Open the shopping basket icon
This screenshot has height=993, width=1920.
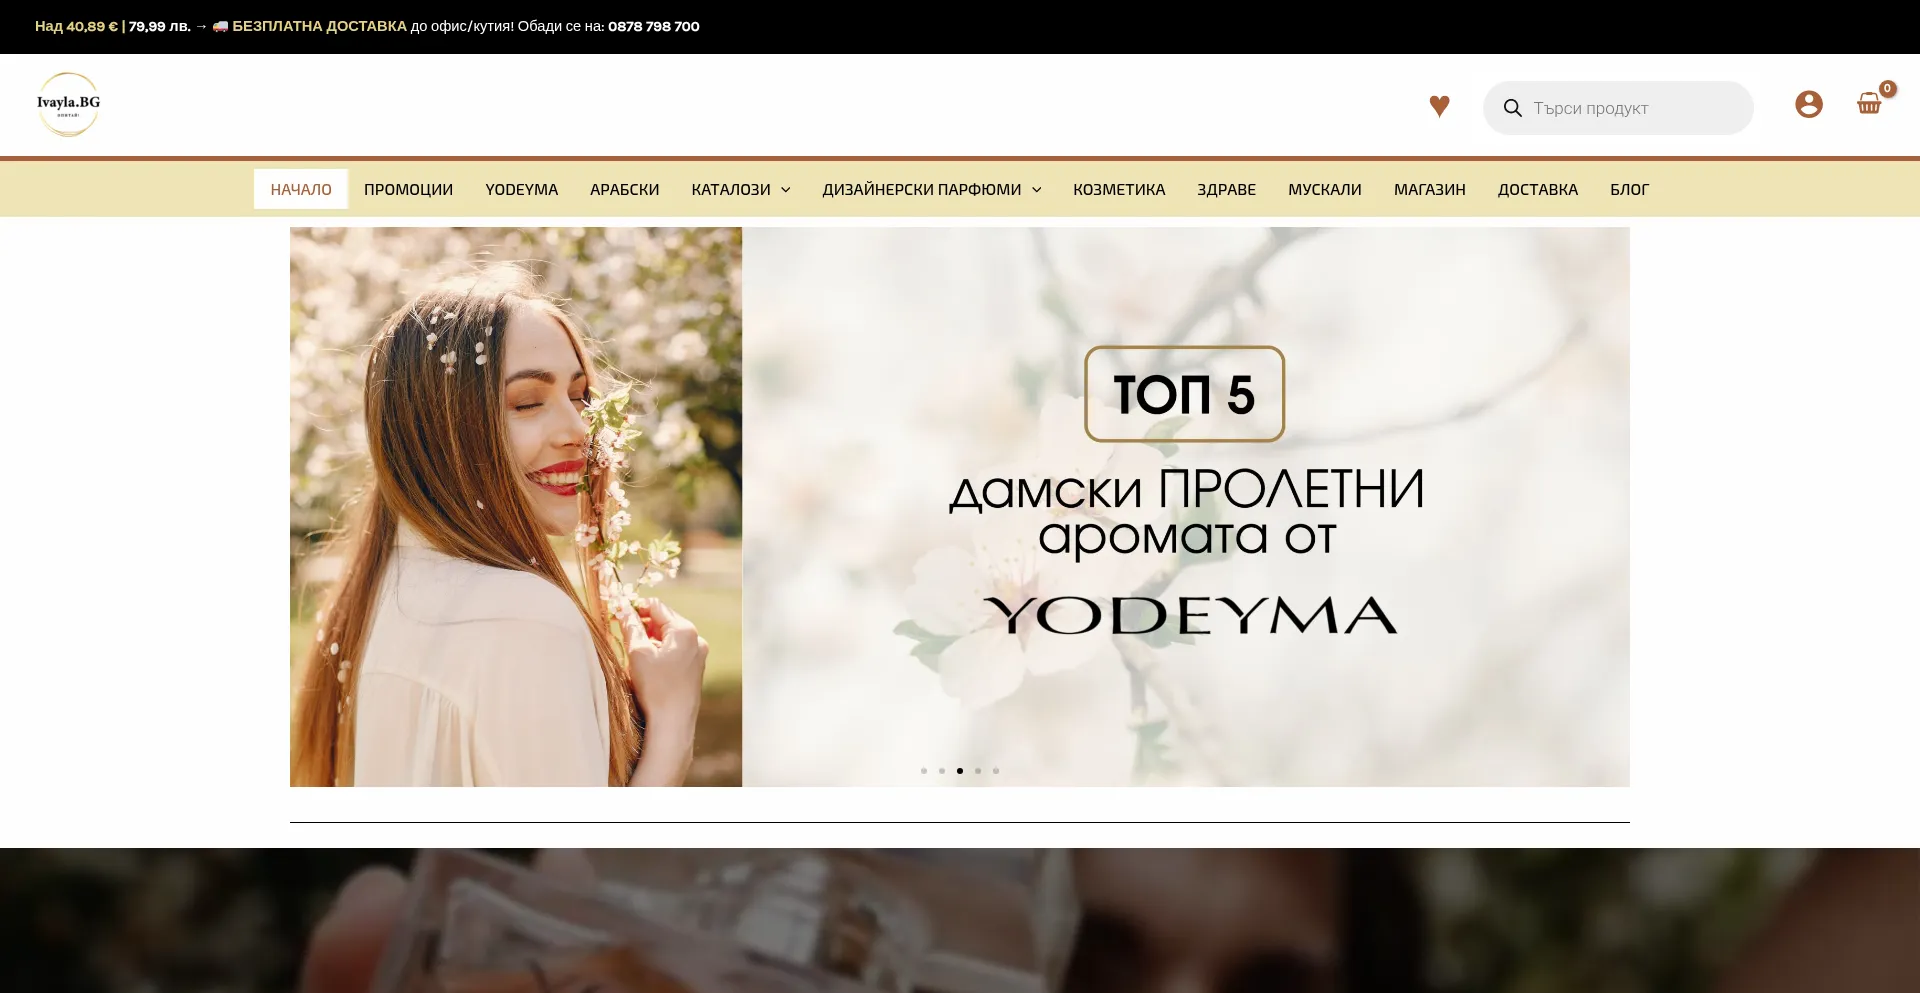[x=1869, y=104]
